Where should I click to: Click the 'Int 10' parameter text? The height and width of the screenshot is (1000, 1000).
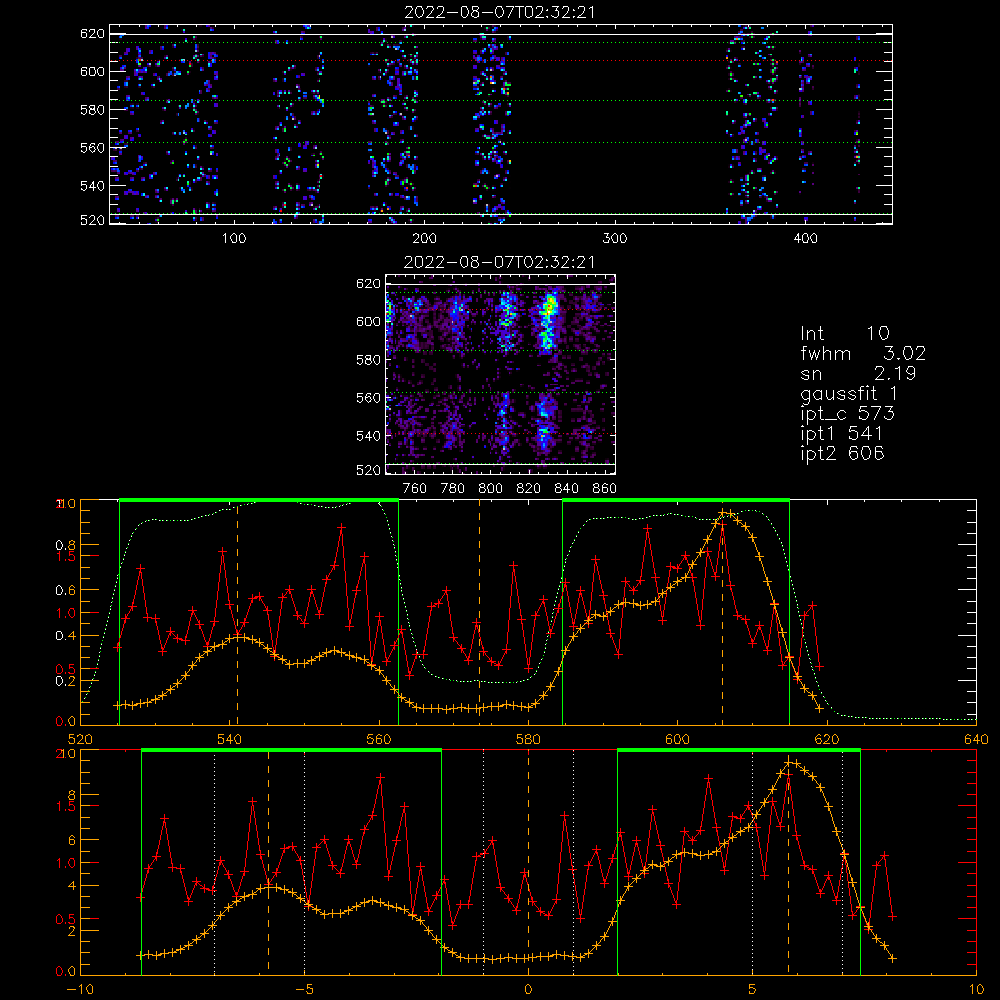844,333
